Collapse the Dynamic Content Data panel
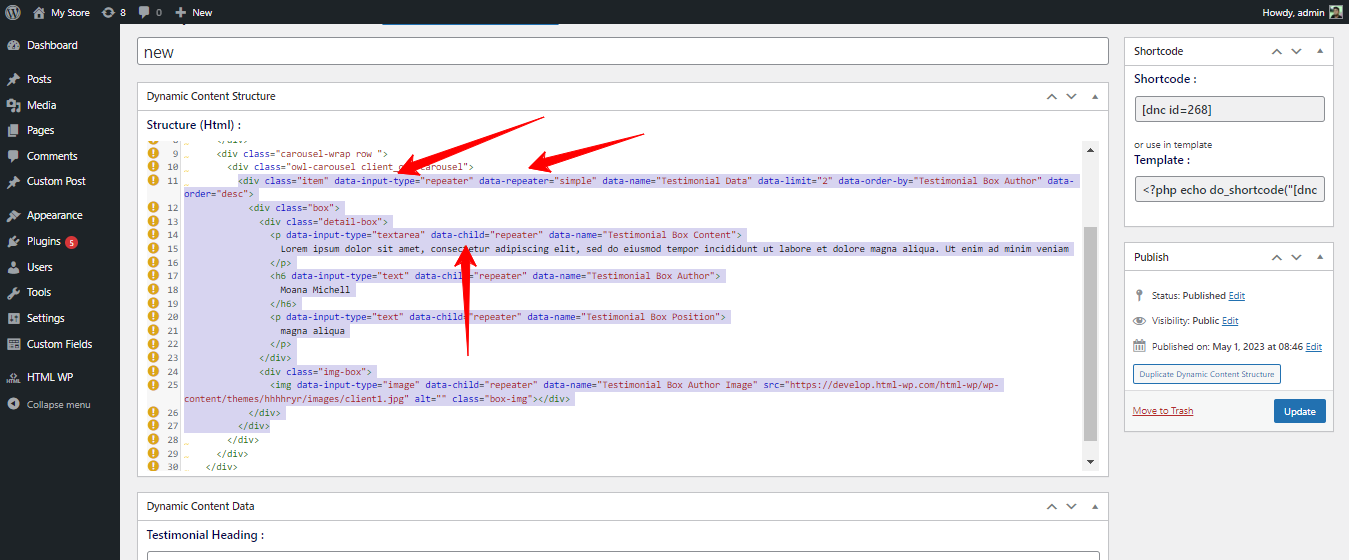This screenshot has width=1349, height=560. [x=1094, y=506]
